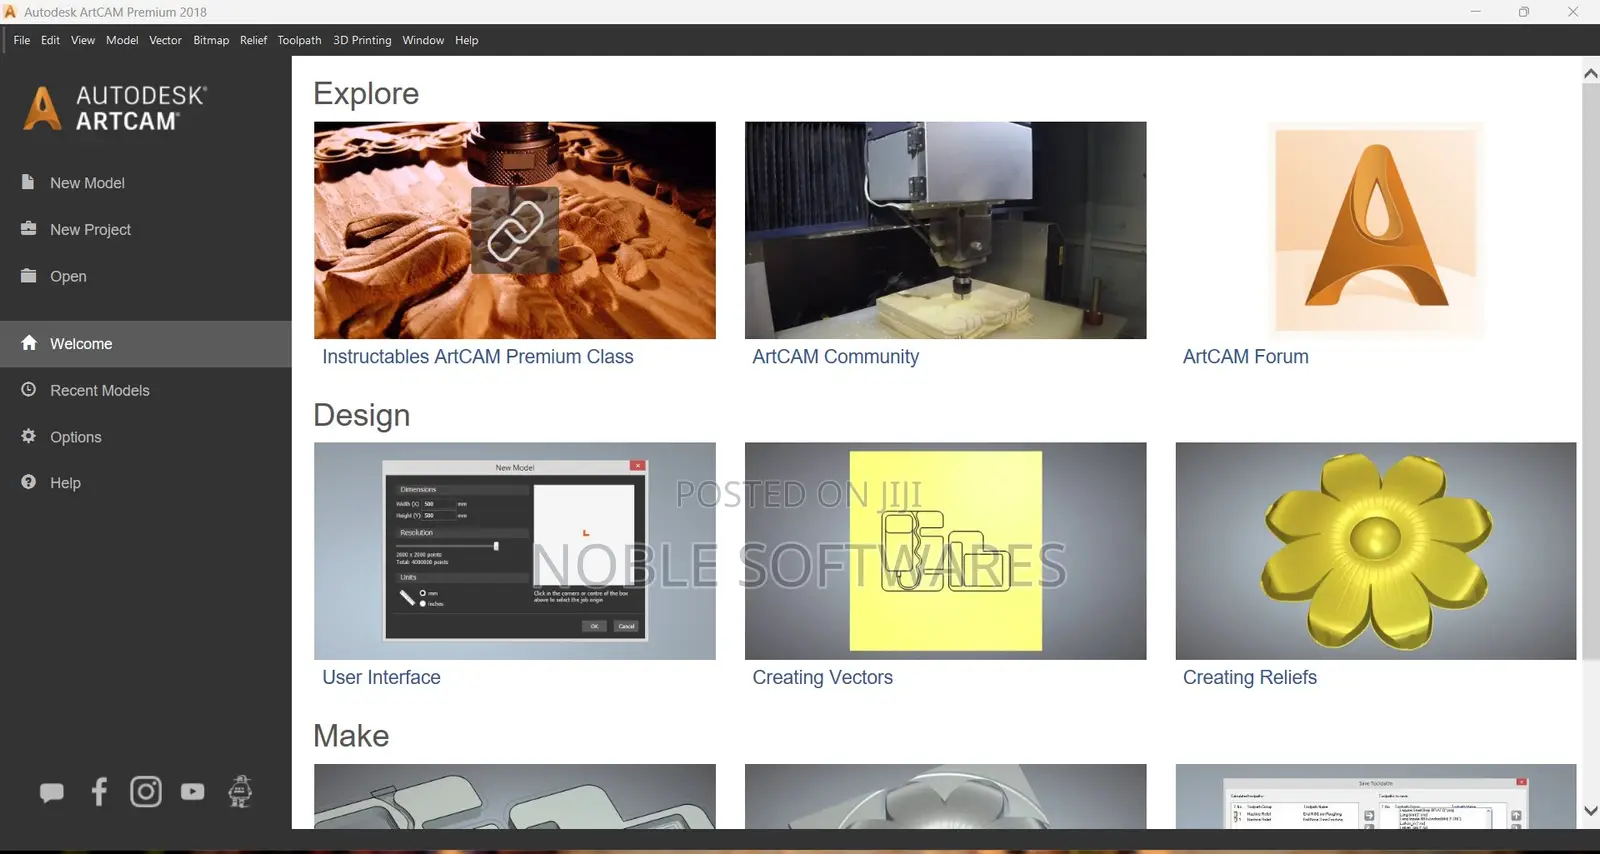Click the link overlay icon on Instructables thumbnail

(515, 230)
